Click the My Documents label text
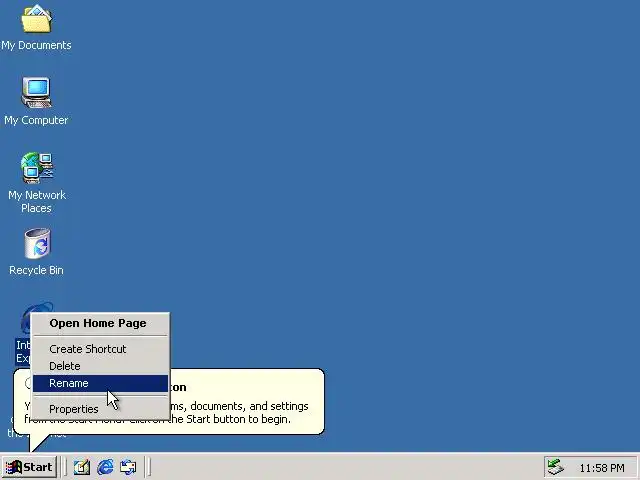Screen dimensions: 640x480 (x=36, y=45)
